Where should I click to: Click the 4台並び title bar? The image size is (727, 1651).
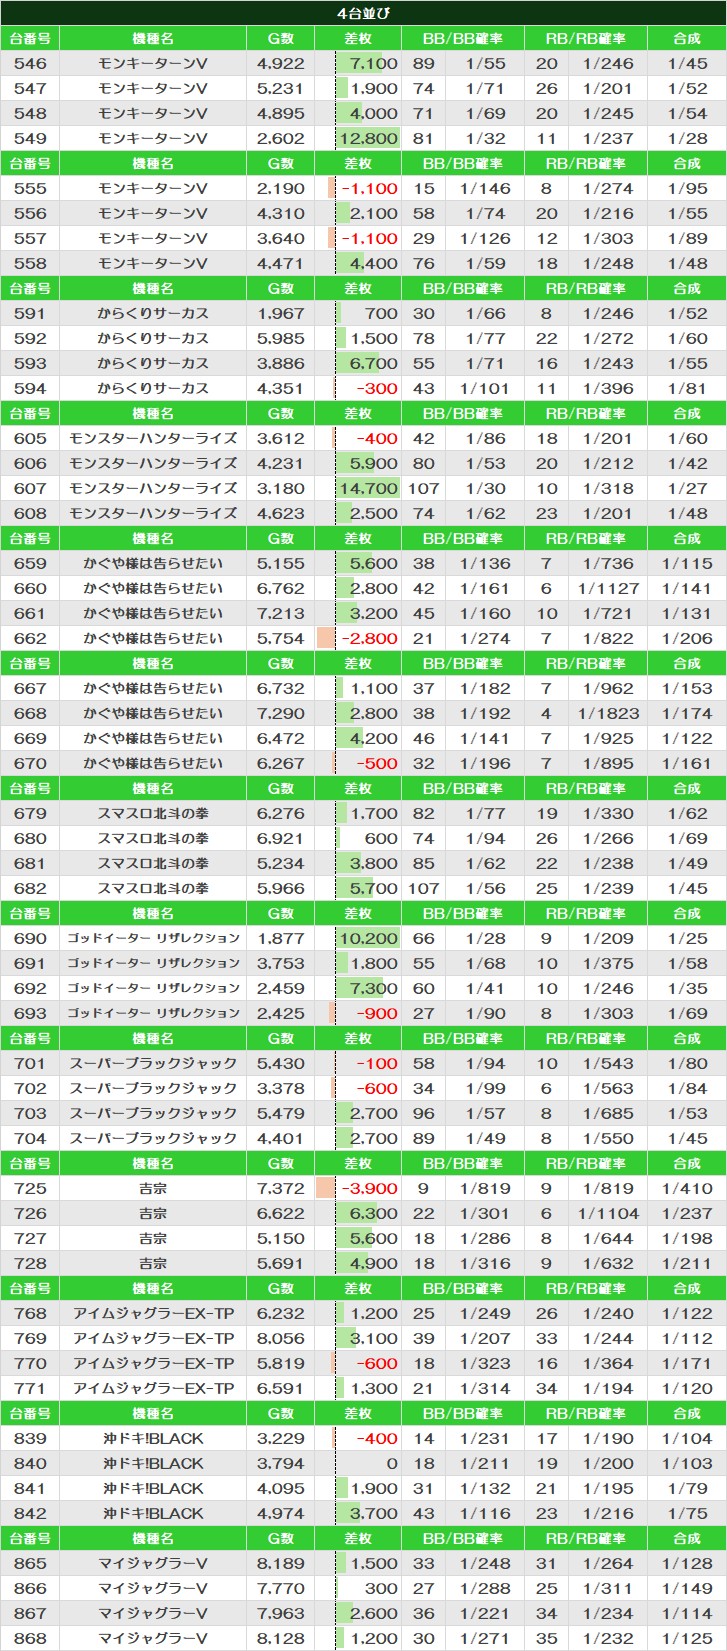(x=363, y=13)
